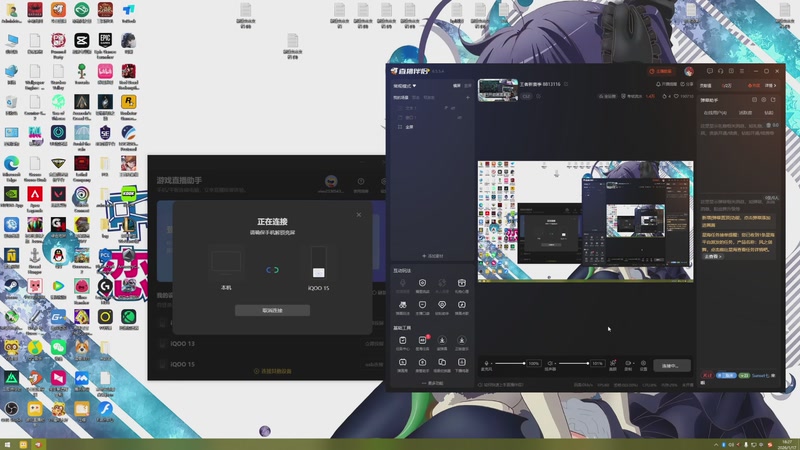800x450 pixels.
Task: Select the 窗口1 source row
Action: pos(430,117)
